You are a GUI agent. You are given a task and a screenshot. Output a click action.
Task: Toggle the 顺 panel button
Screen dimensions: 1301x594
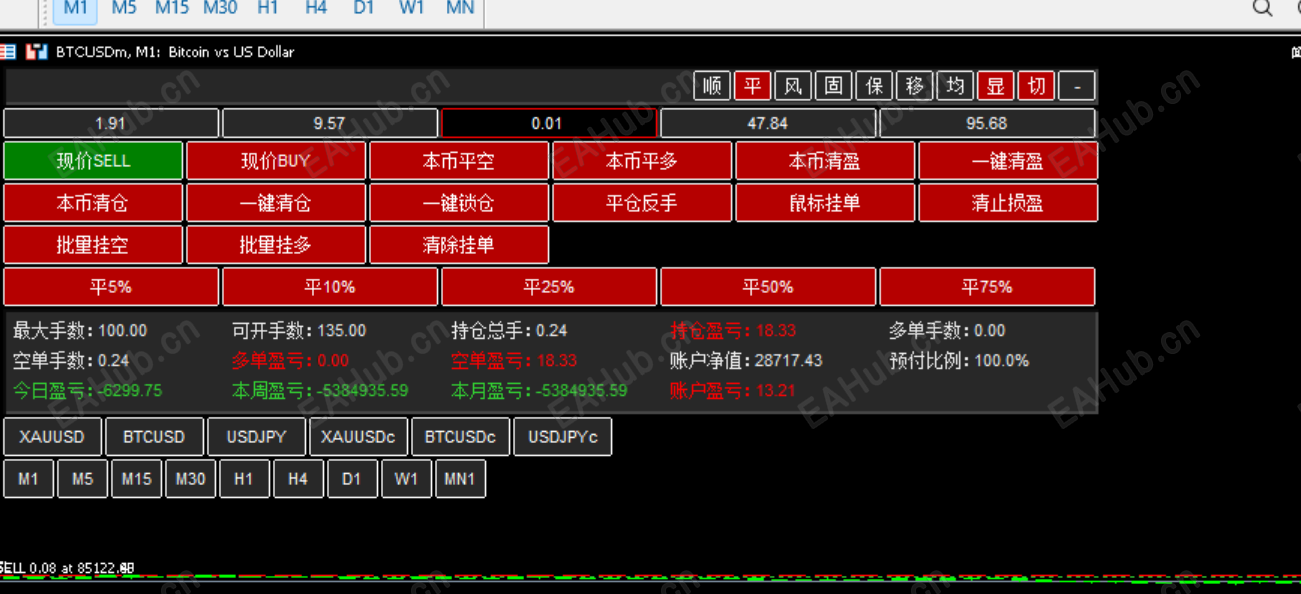pyautogui.click(x=712, y=86)
